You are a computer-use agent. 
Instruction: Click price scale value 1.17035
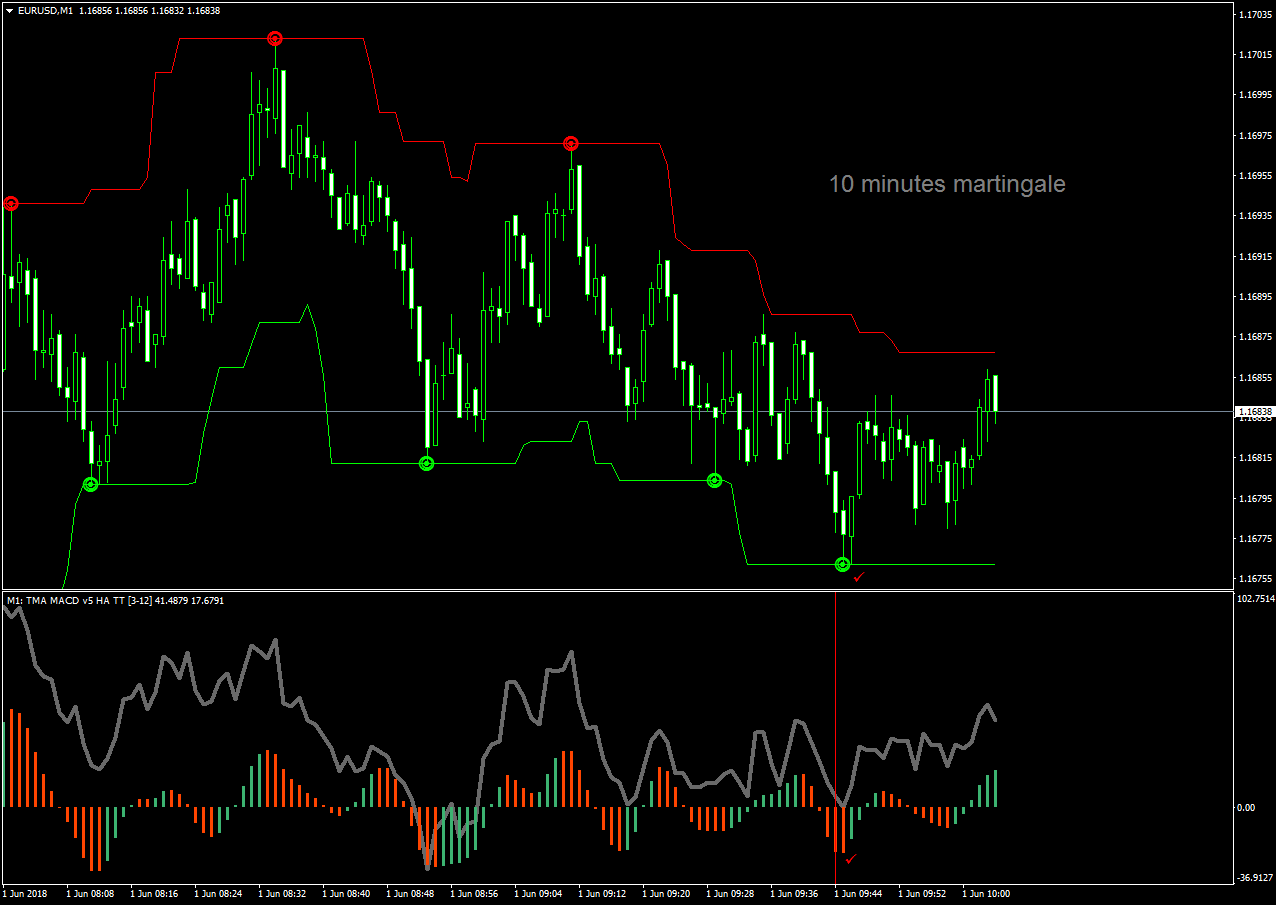[x=1254, y=15]
